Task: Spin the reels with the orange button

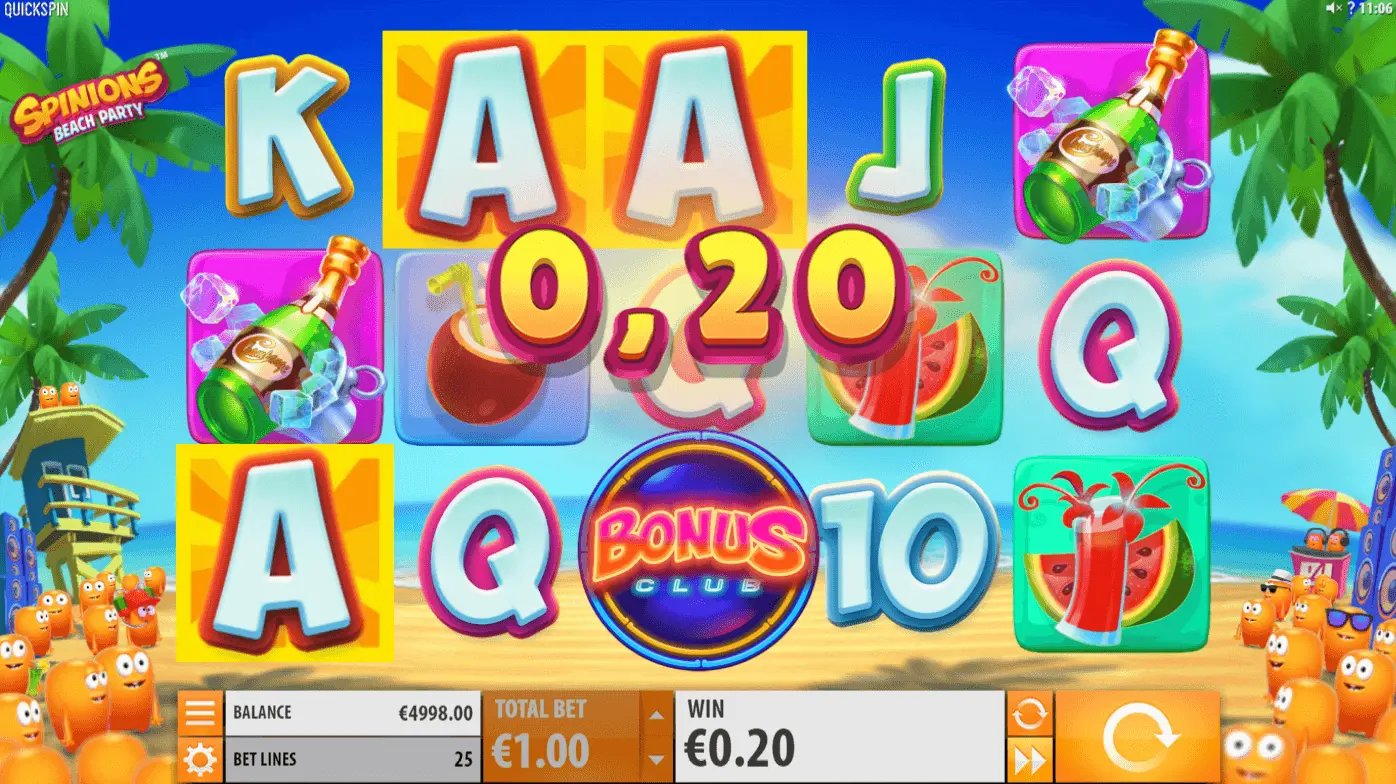Action: [x=1138, y=737]
